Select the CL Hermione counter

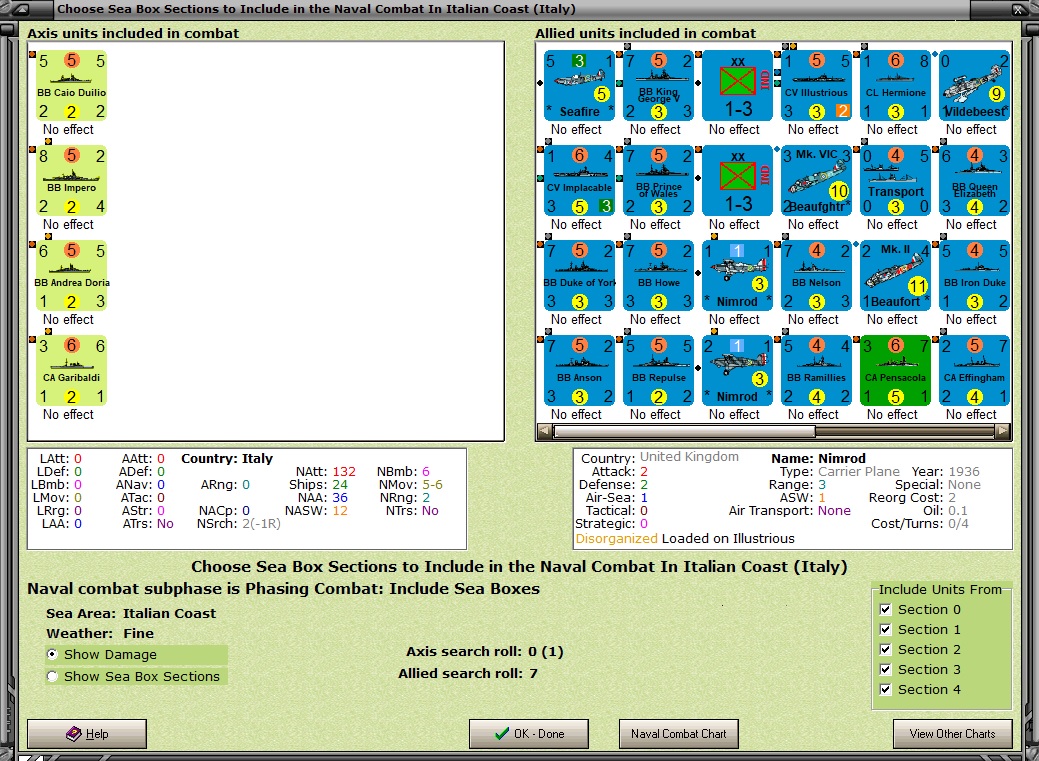click(895, 86)
